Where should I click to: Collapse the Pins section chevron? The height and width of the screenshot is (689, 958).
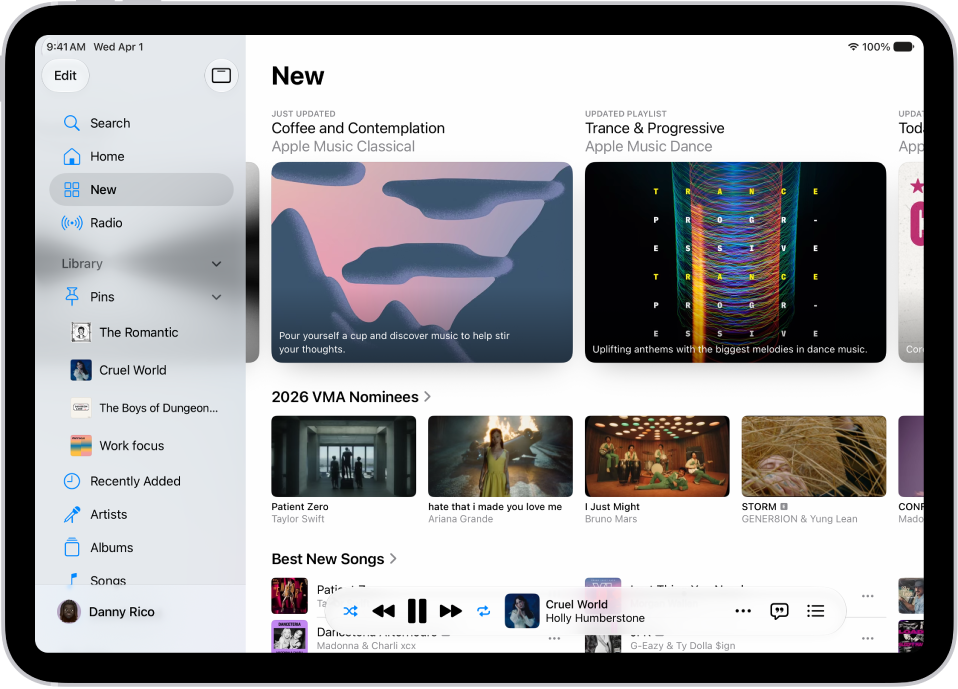pyautogui.click(x=216, y=297)
